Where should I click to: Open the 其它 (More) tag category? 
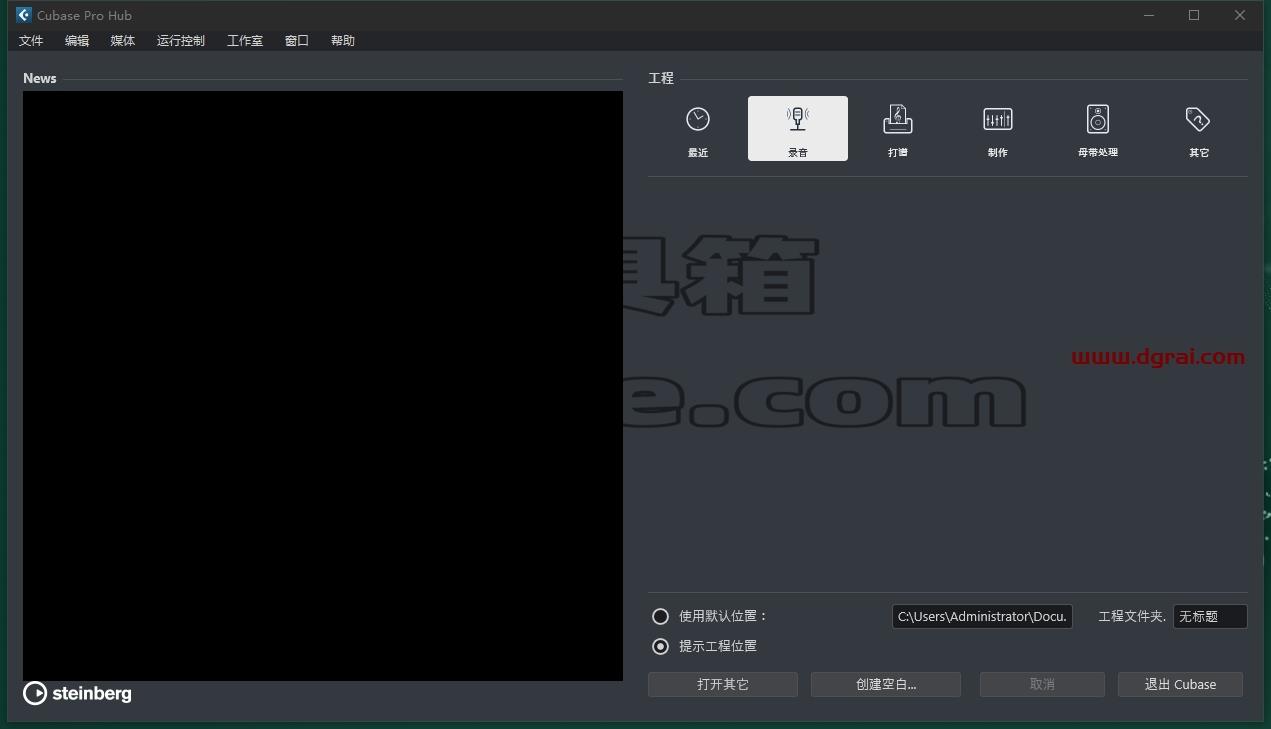point(1198,129)
